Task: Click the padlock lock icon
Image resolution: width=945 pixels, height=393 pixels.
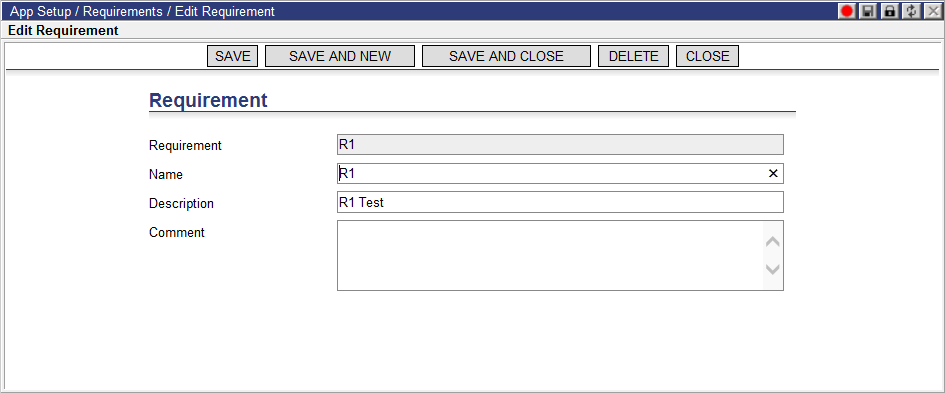Action: tap(889, 11)
